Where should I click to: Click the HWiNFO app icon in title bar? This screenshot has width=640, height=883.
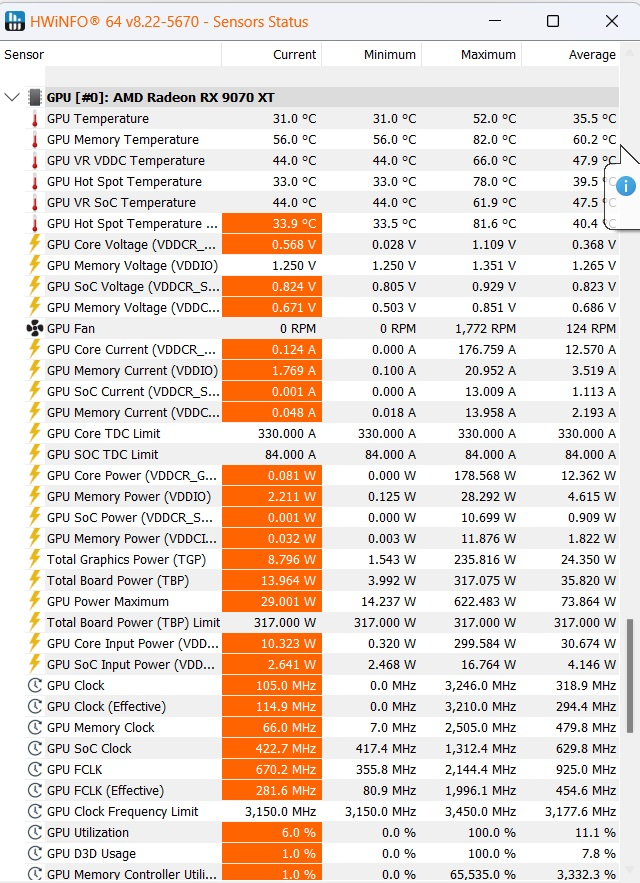(x=15, y=21)
